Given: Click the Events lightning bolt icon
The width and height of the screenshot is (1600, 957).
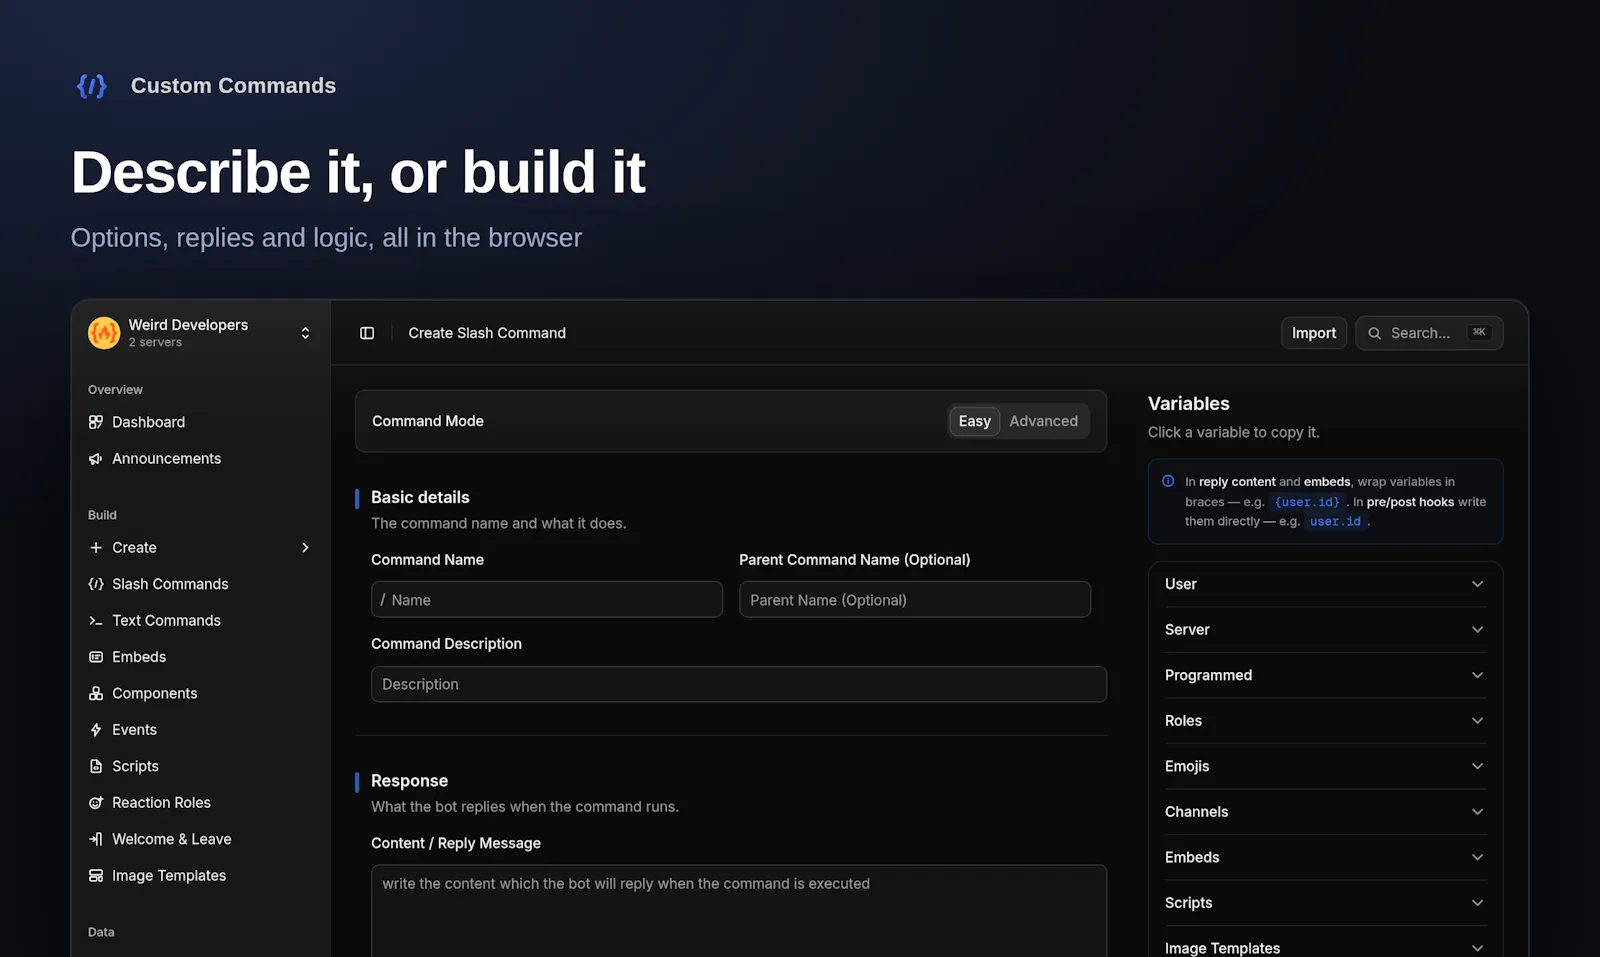Looking at the screenshot, I should (96, 730).
